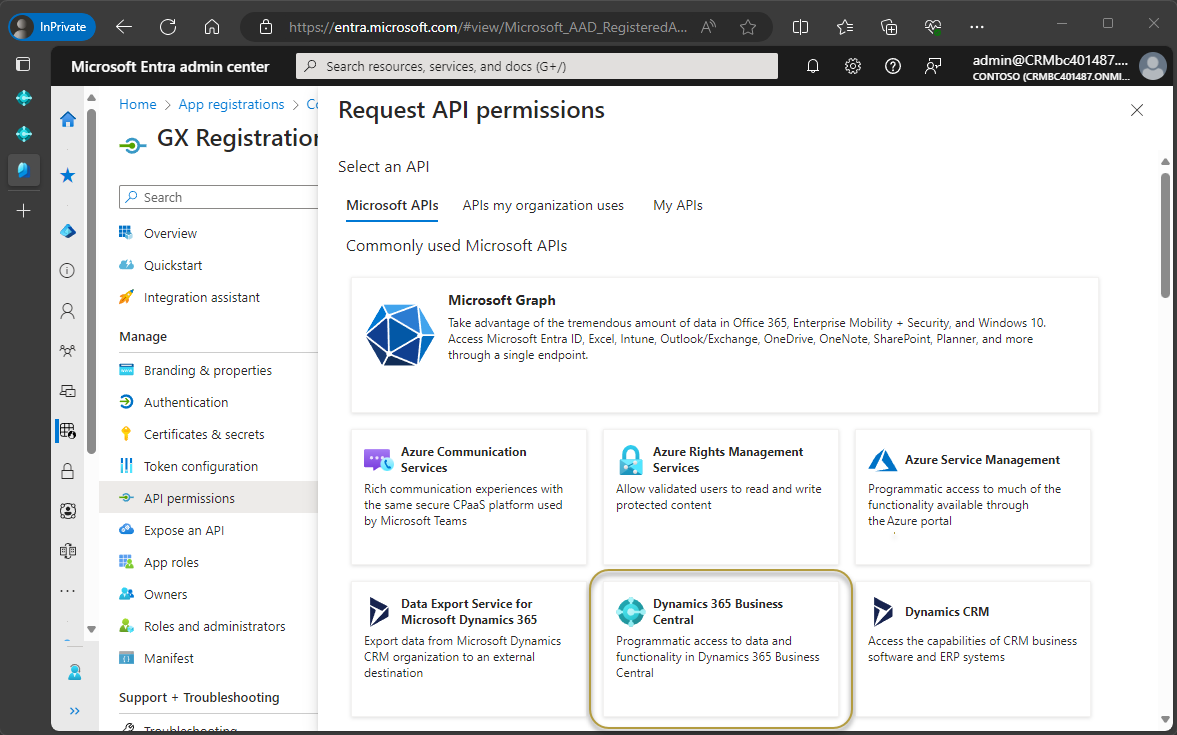This screenshot has height=735, width=1177.
Task: Click the notifications bell in the top bar
Action: coord(812,66)
